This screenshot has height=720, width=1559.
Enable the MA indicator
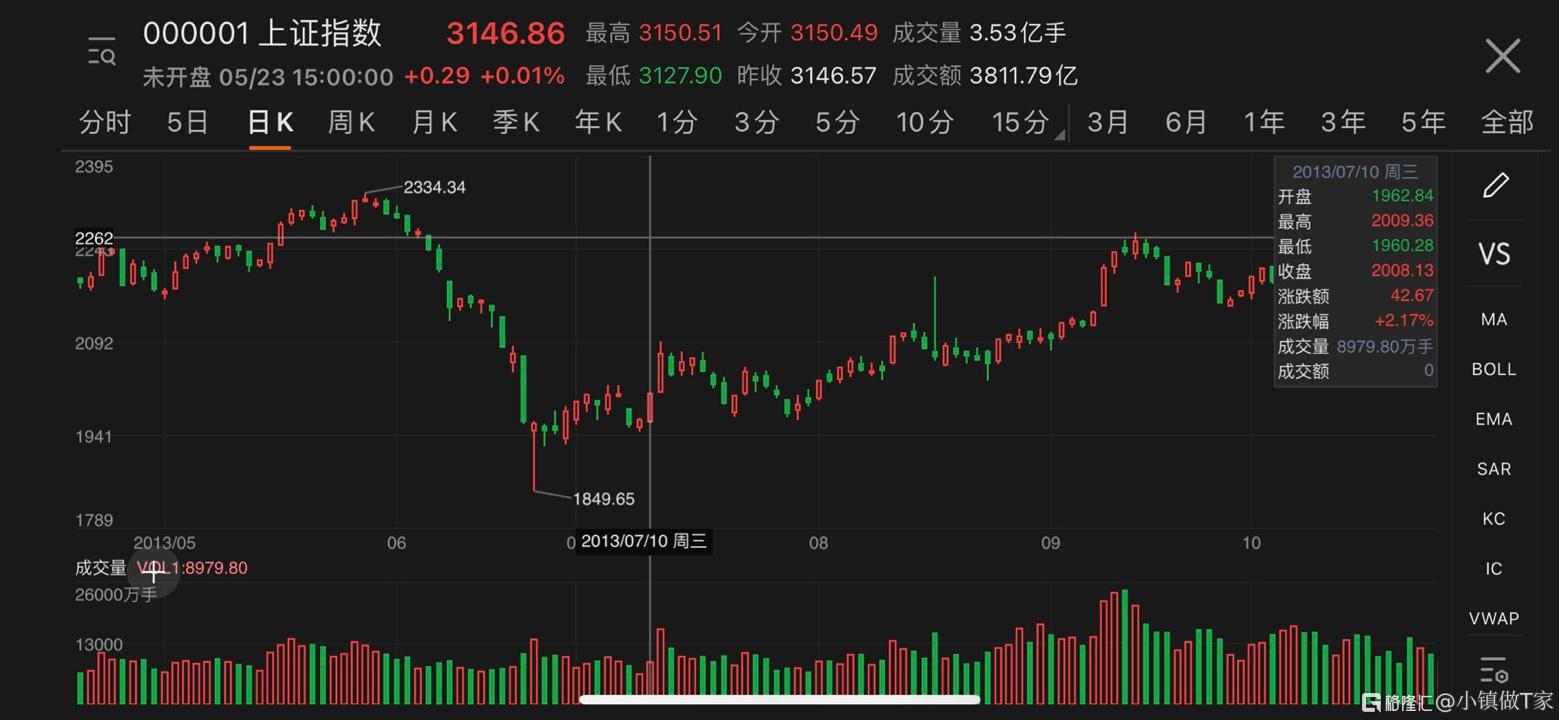pyautogui.click(x=1494, y=320)
